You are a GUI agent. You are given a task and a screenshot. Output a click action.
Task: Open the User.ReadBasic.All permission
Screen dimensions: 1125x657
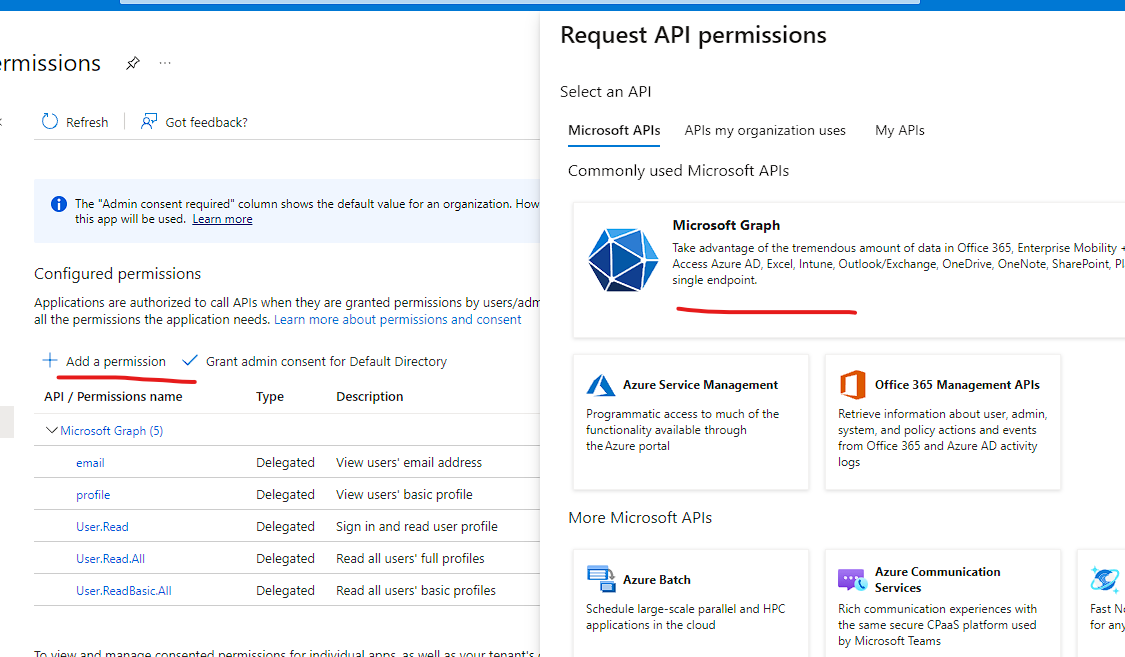[x=124, y=591]
